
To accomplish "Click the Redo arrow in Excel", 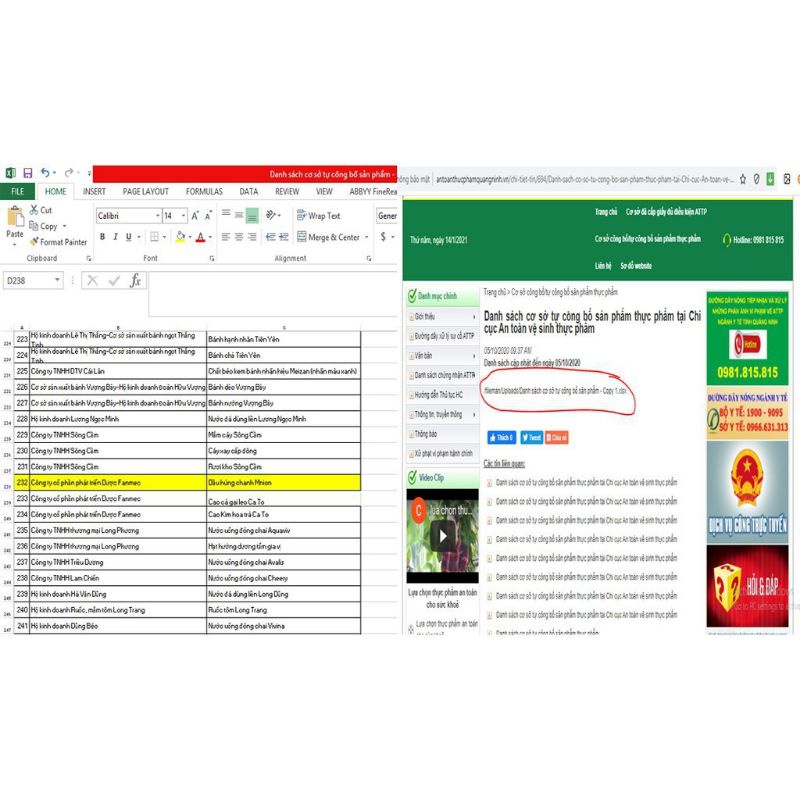I will pos(69,173).
